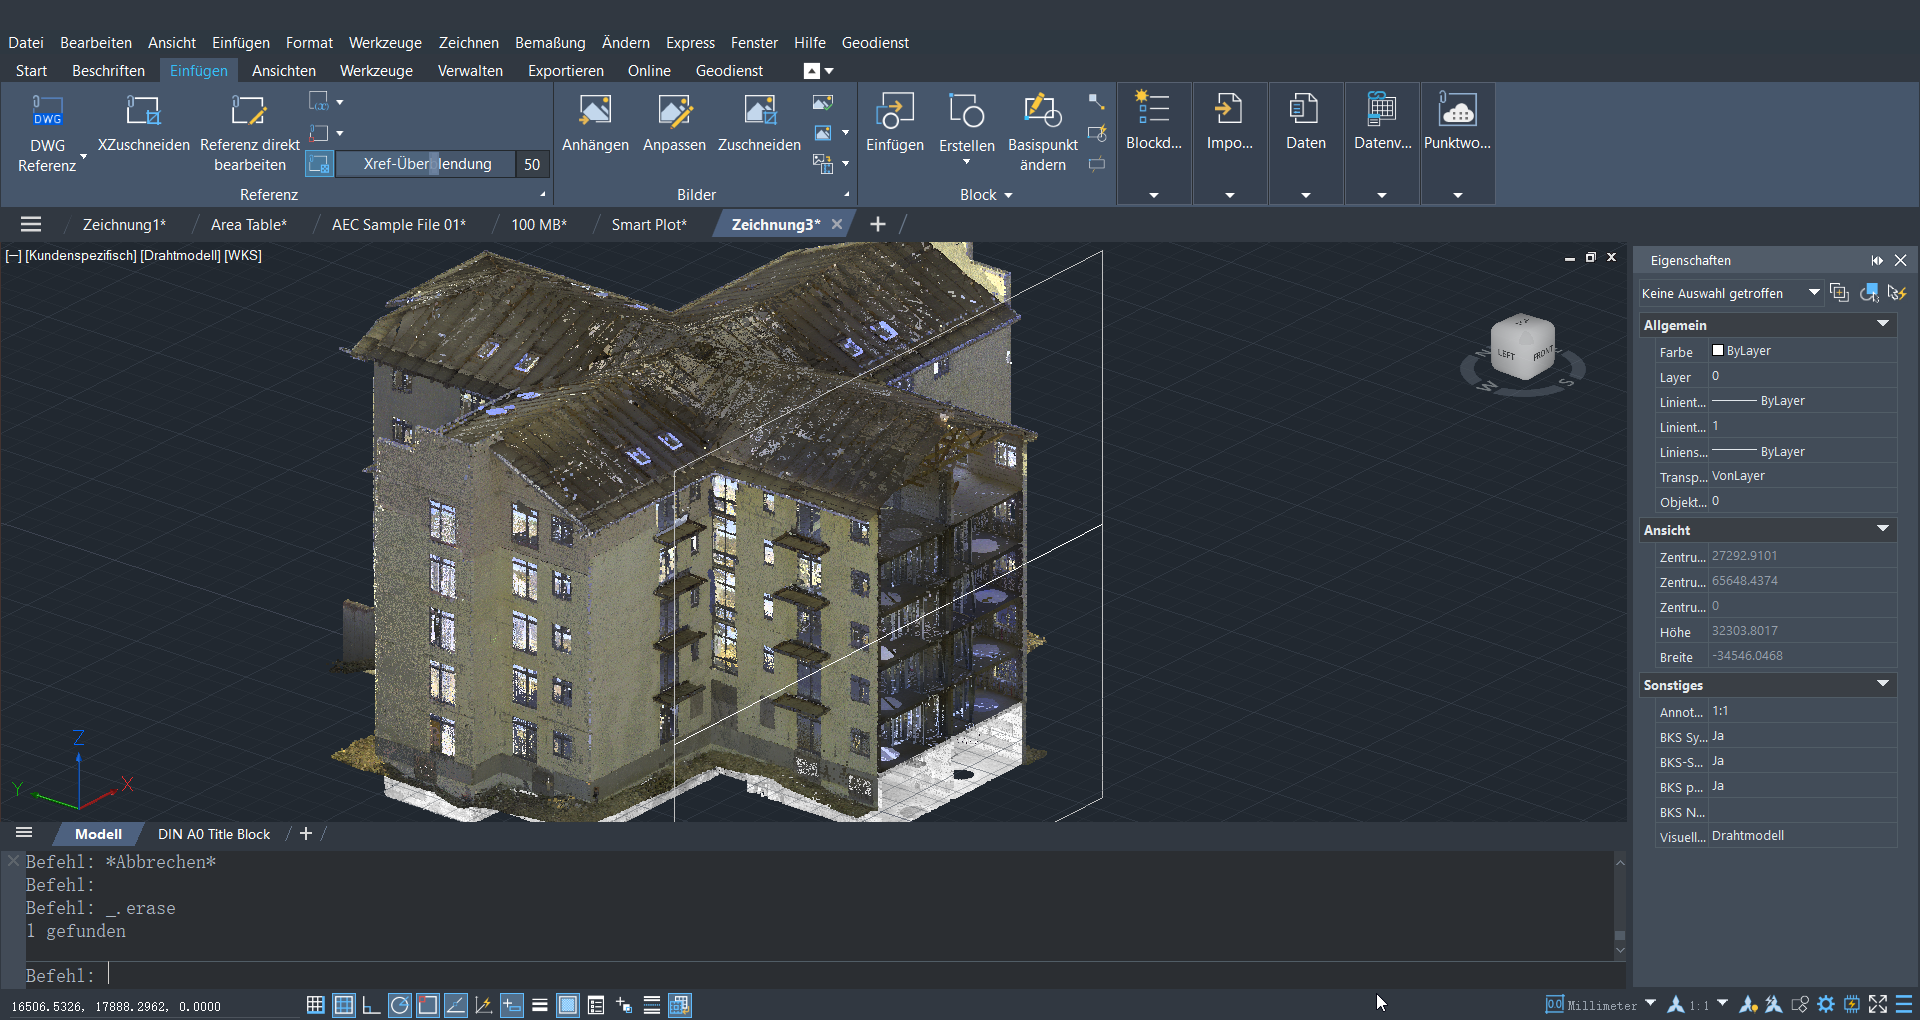Open the Punktwolke tool

pos(1457,112)
